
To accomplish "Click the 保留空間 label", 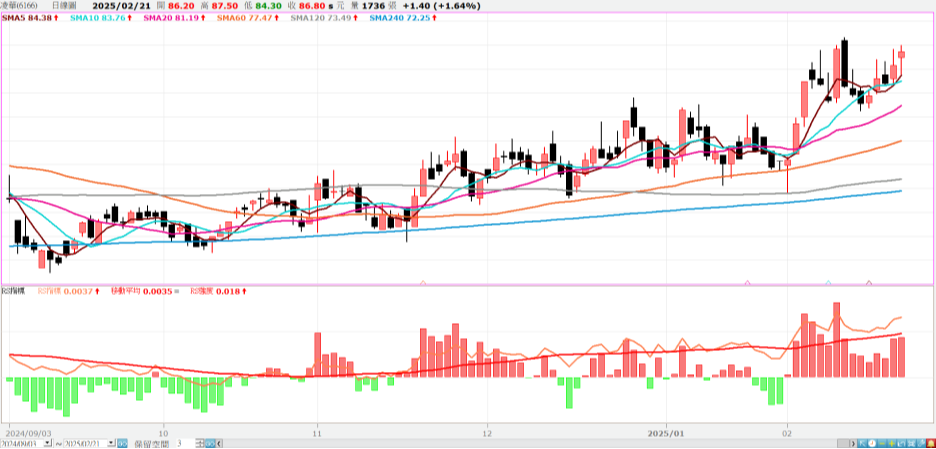I will 152,444.
